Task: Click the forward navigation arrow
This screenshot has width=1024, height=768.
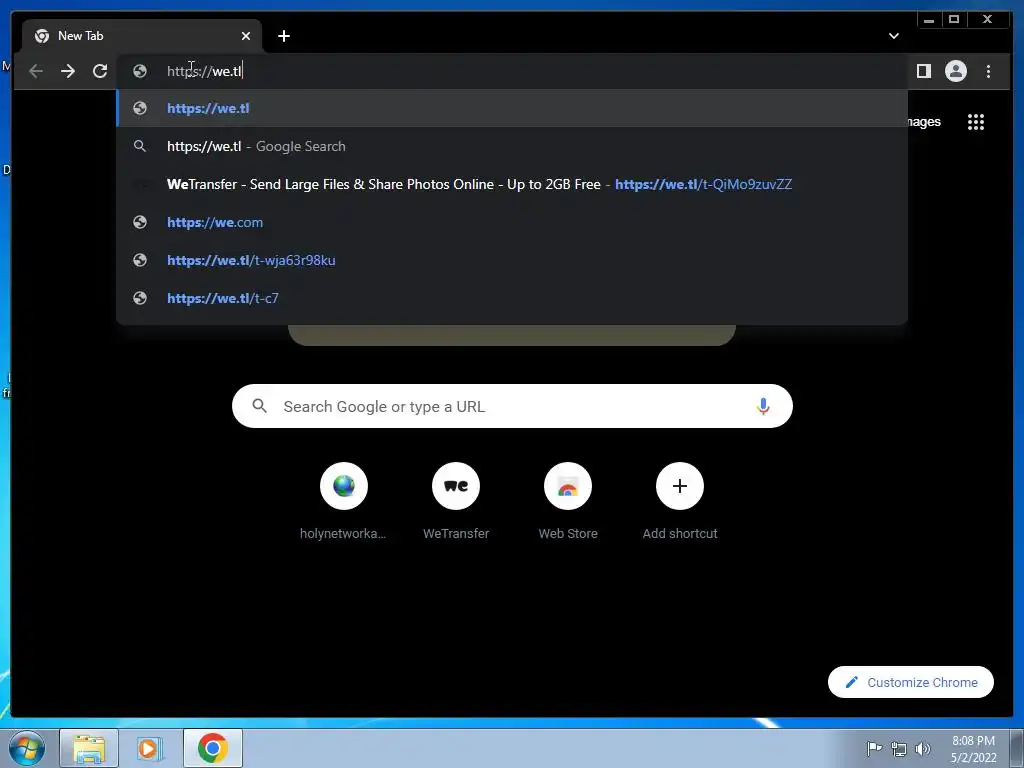Action: (68, 71)
